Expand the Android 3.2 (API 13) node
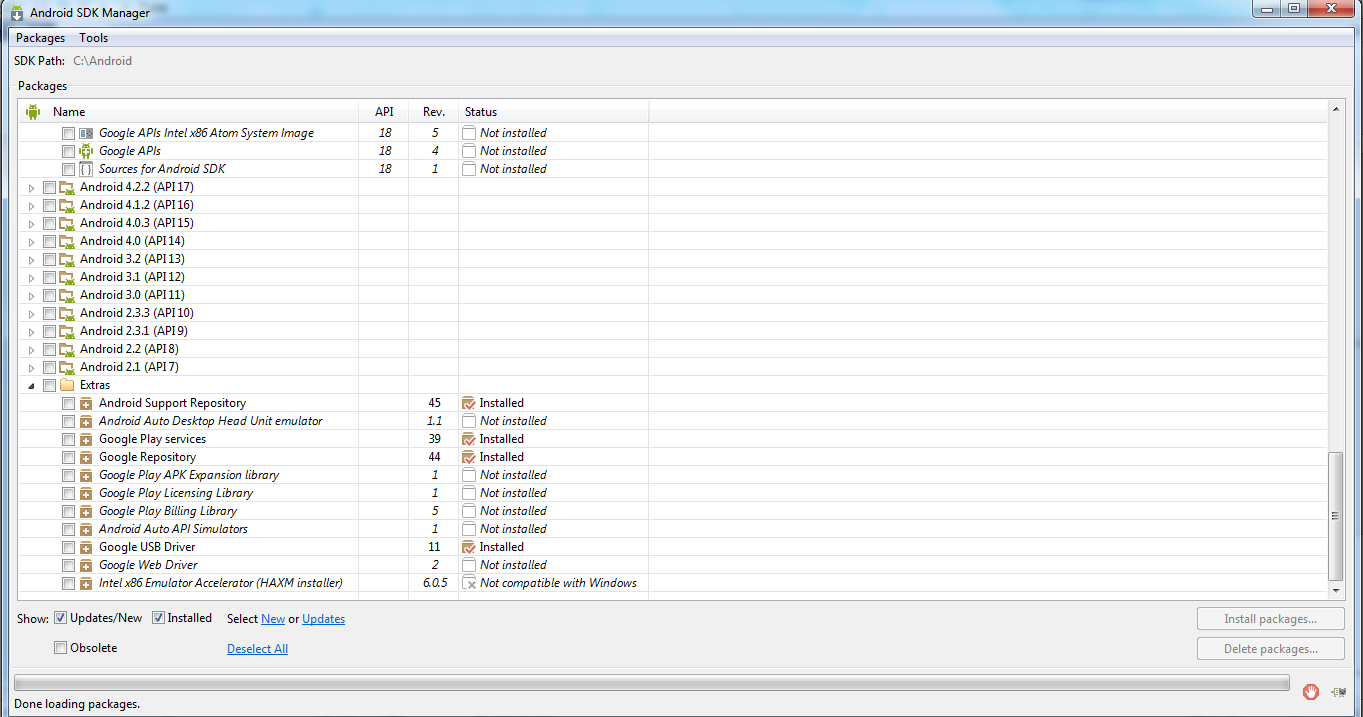The image size is (1363, 717). click(x=32, y=259)
